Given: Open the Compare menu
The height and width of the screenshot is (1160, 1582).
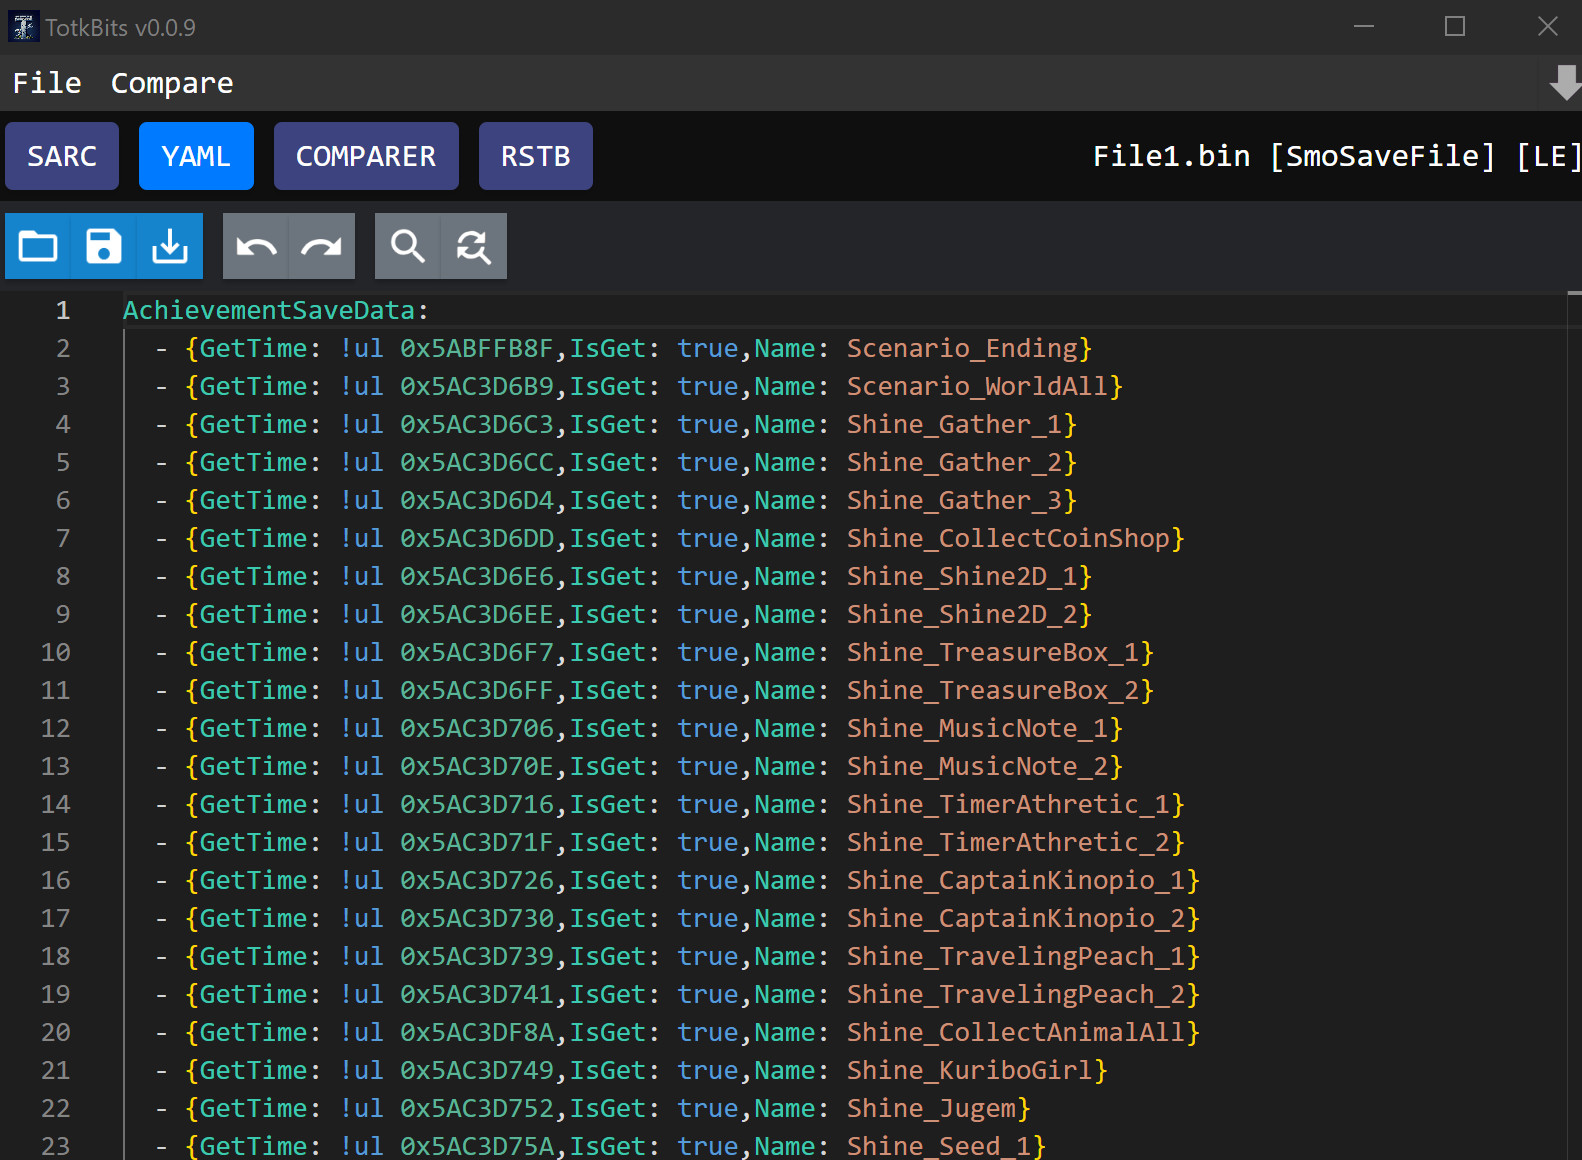Looking at the screenshot, I should click(172, 83).
